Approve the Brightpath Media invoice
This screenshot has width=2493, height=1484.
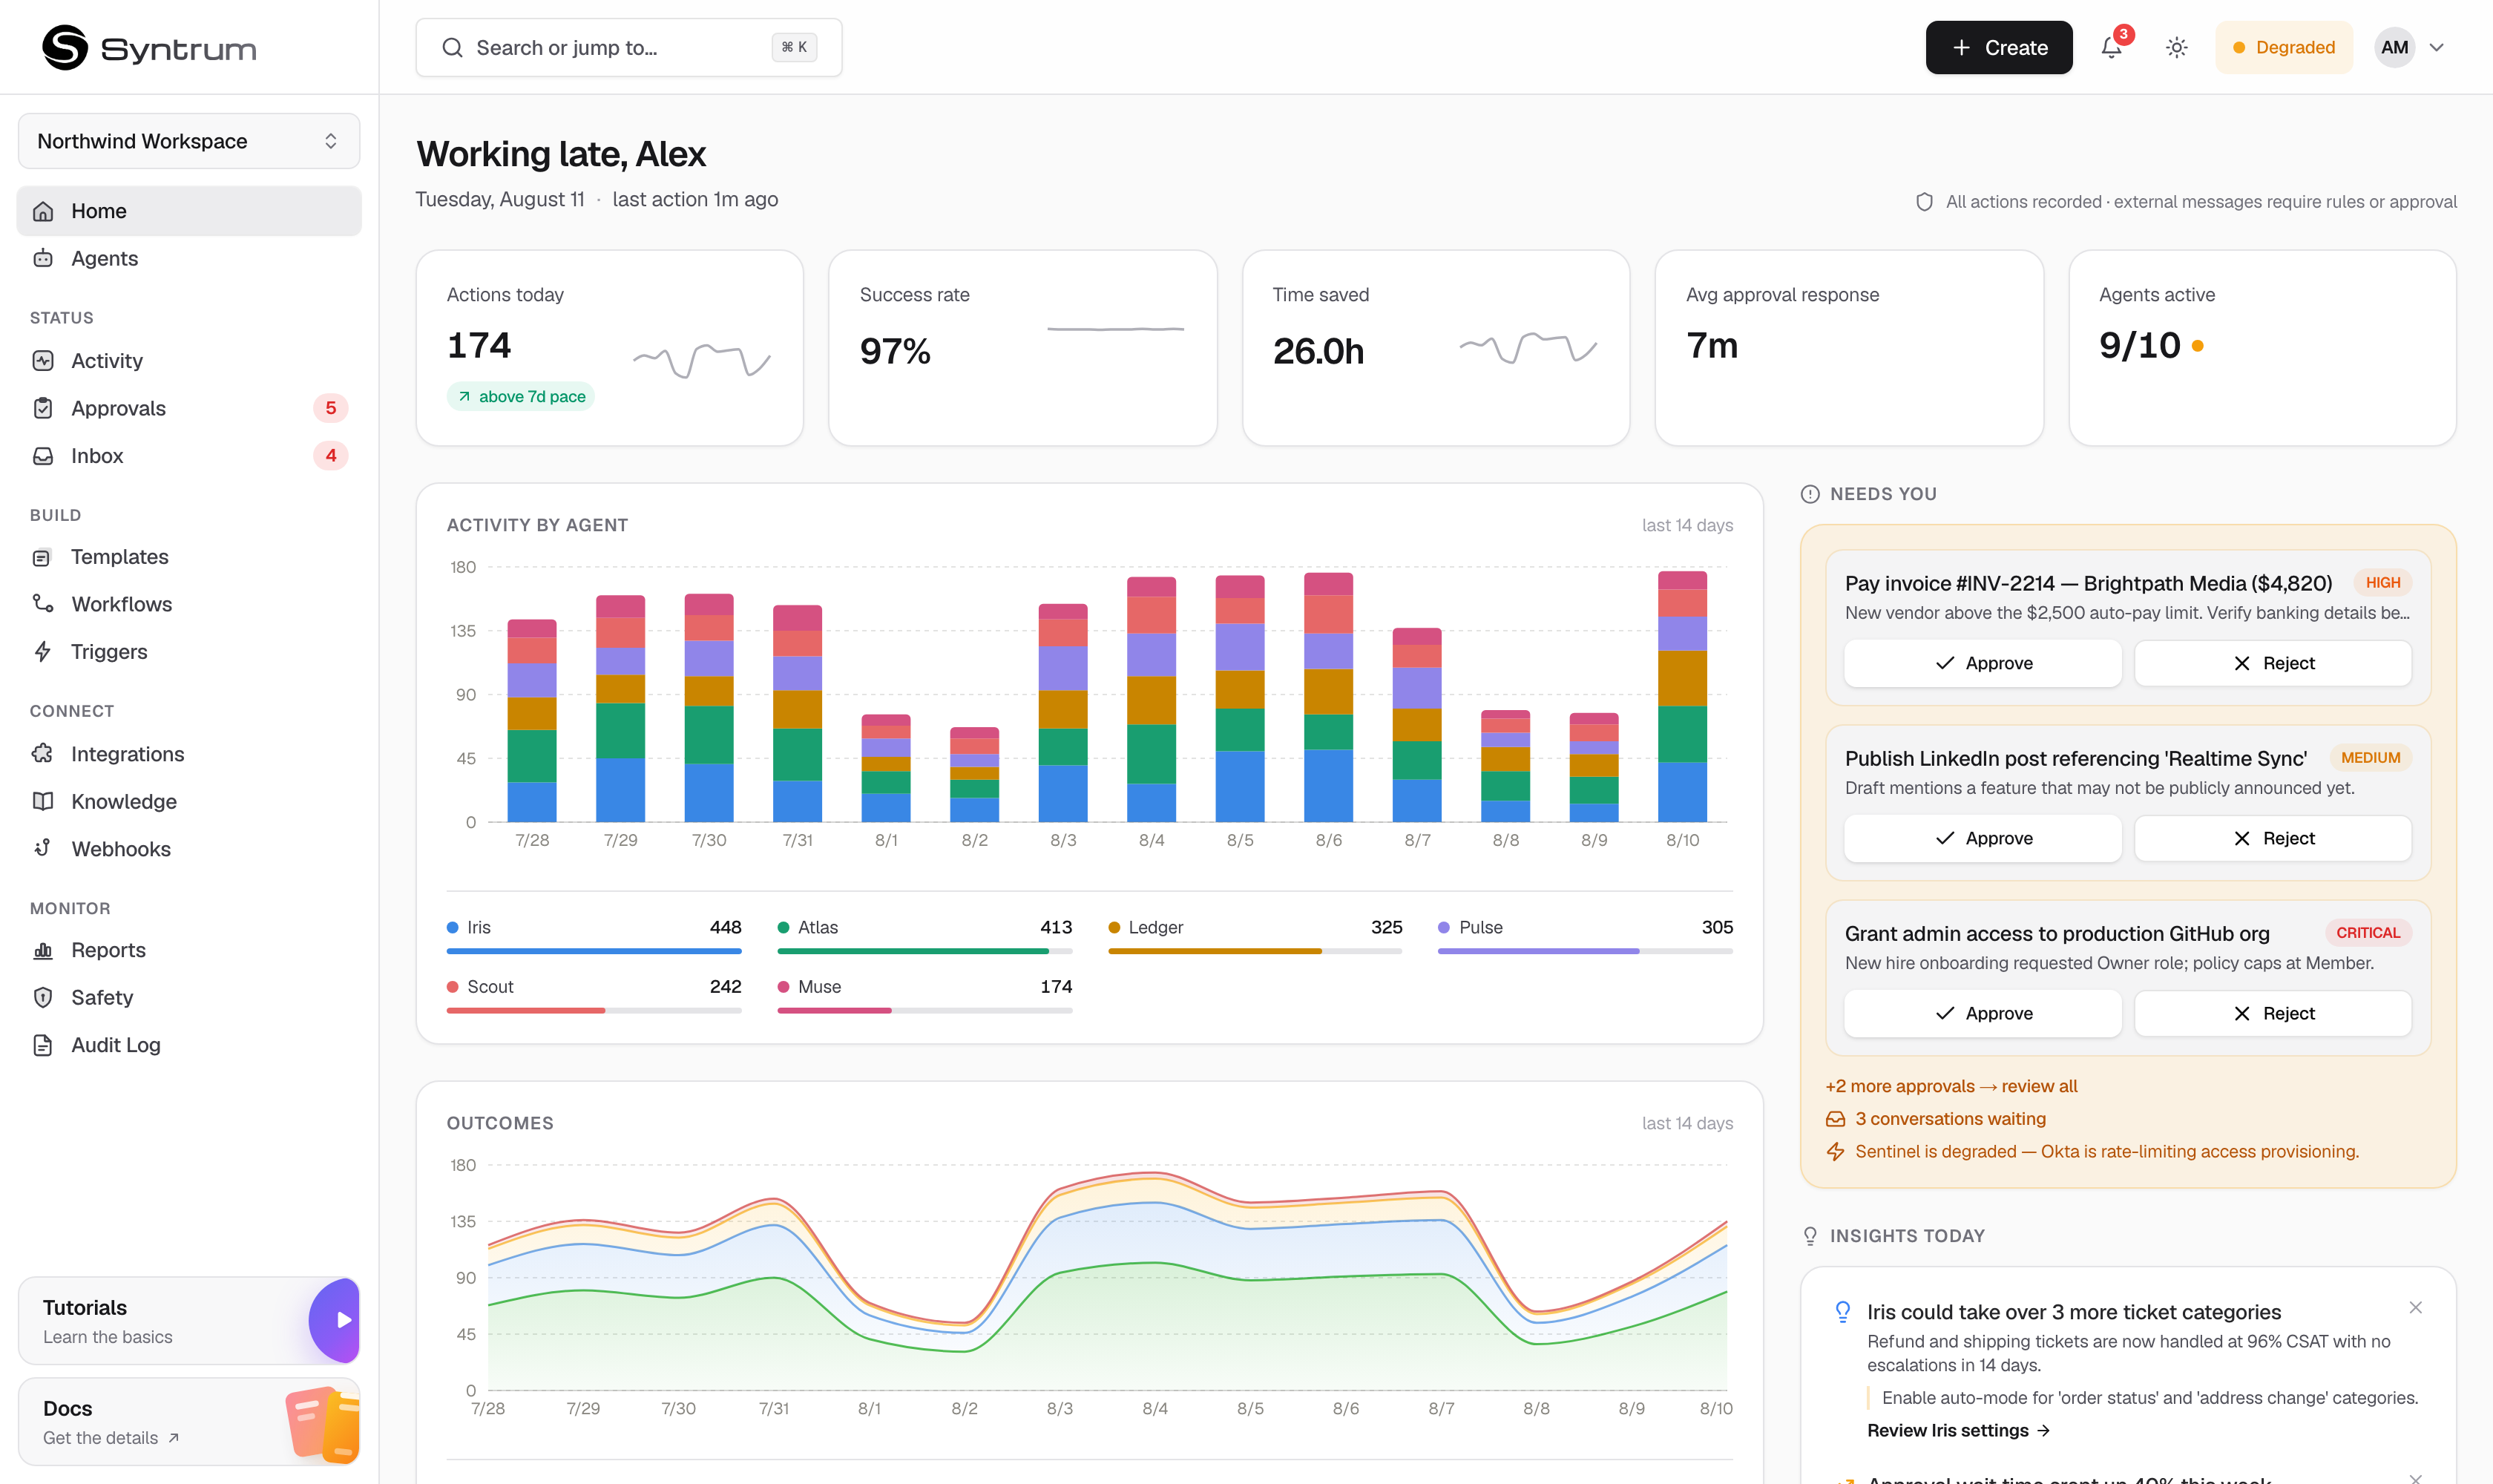click(1983, 663)
